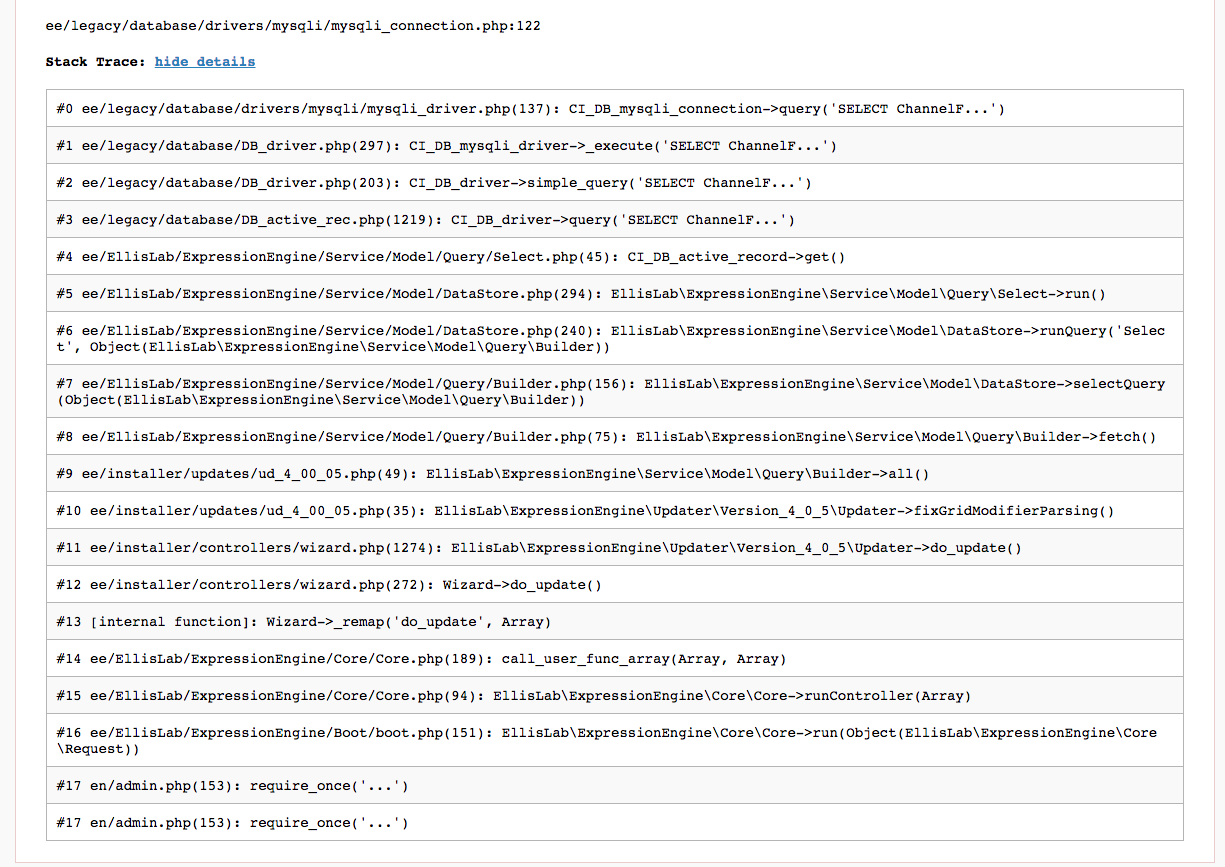Select frame #12 wizard.php(272) row
This screenshot has height=867, width=1225.
[329, 585]
